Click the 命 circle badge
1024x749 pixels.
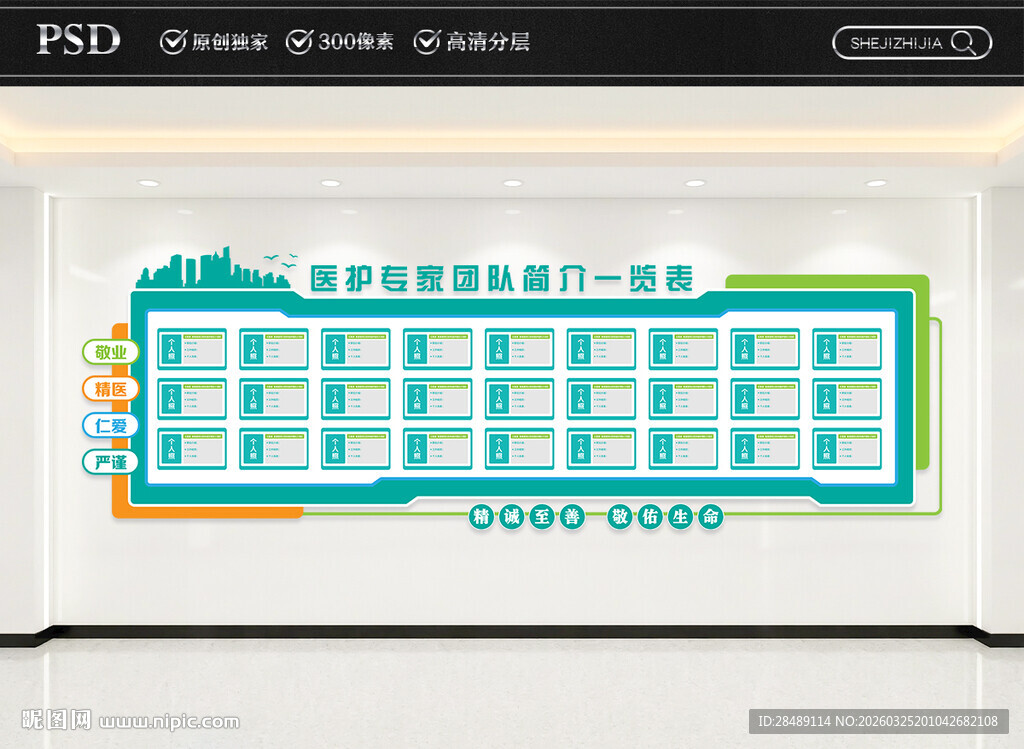[711, 517]
